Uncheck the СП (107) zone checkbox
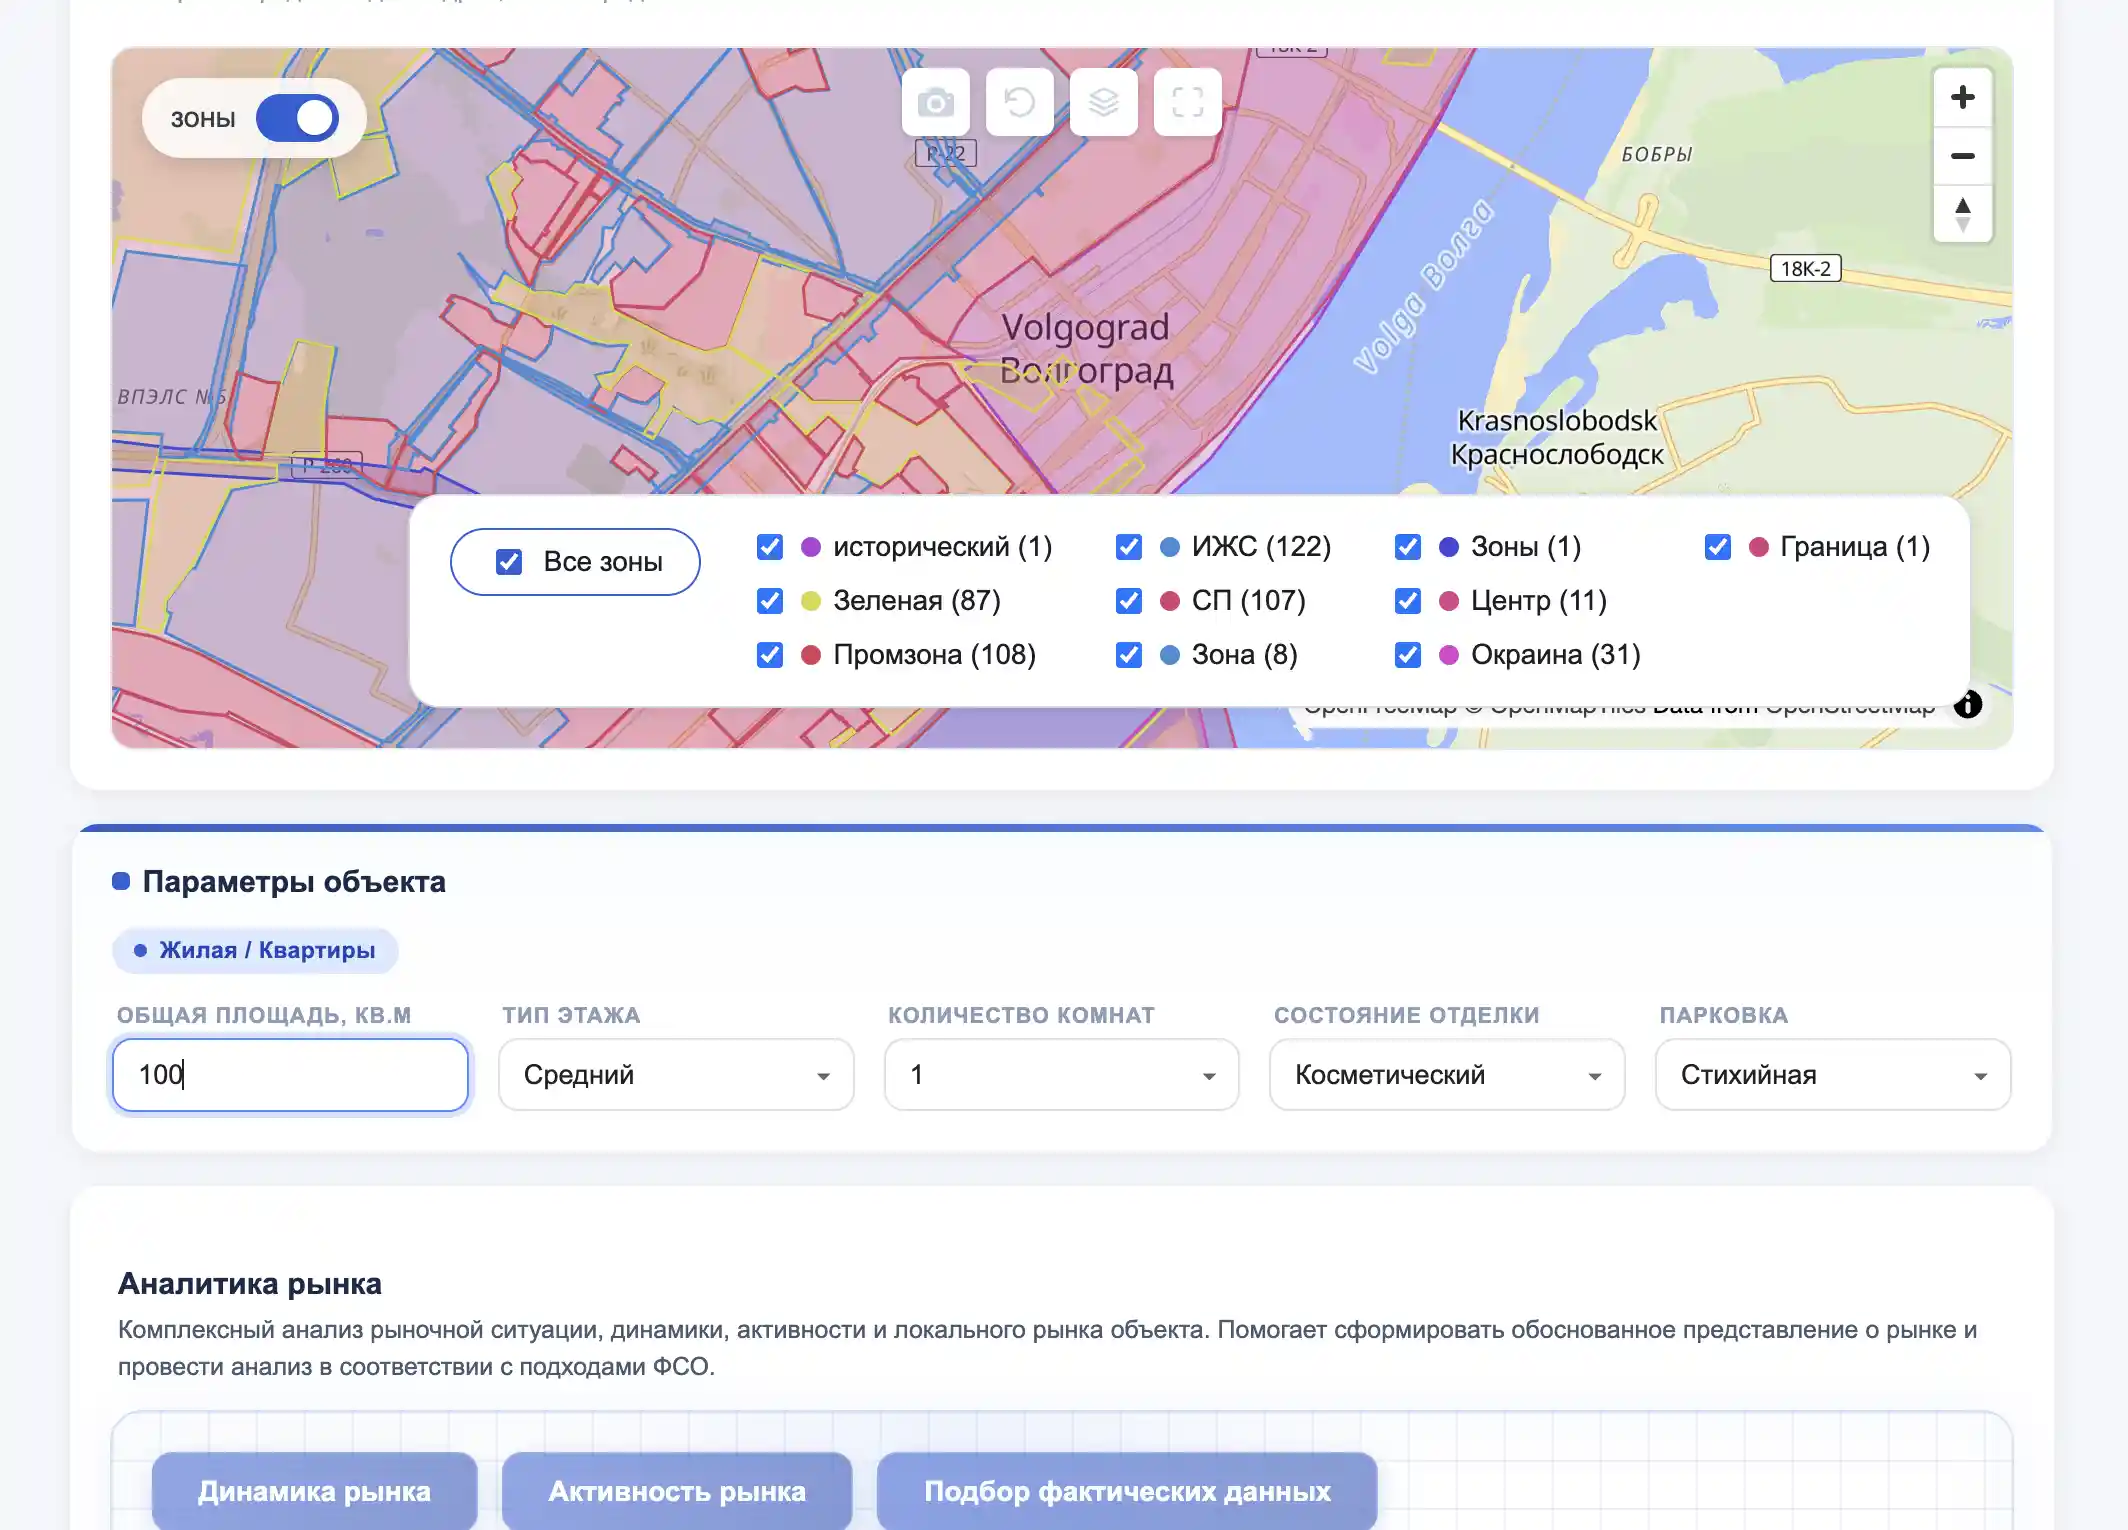Image resolution: width=2128 pixels, height=1530 pixels. tap(1129, 601)
